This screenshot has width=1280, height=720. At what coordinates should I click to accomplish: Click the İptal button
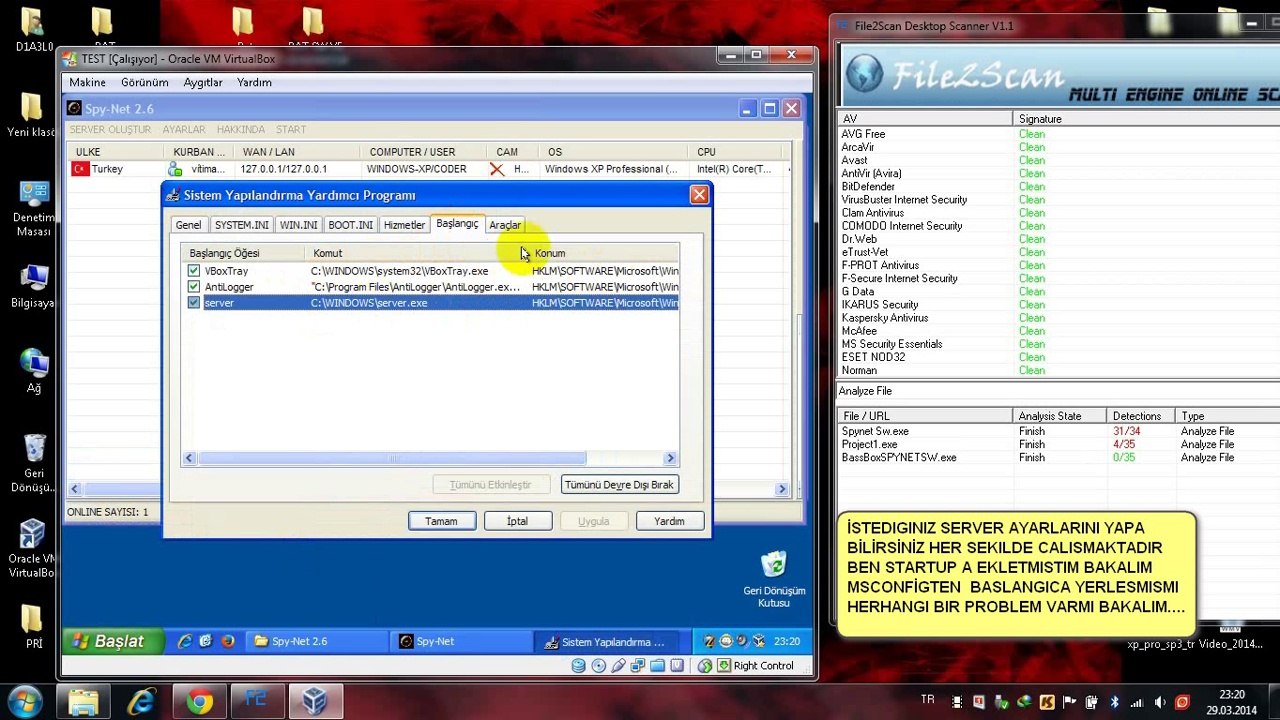click(517, 521)
